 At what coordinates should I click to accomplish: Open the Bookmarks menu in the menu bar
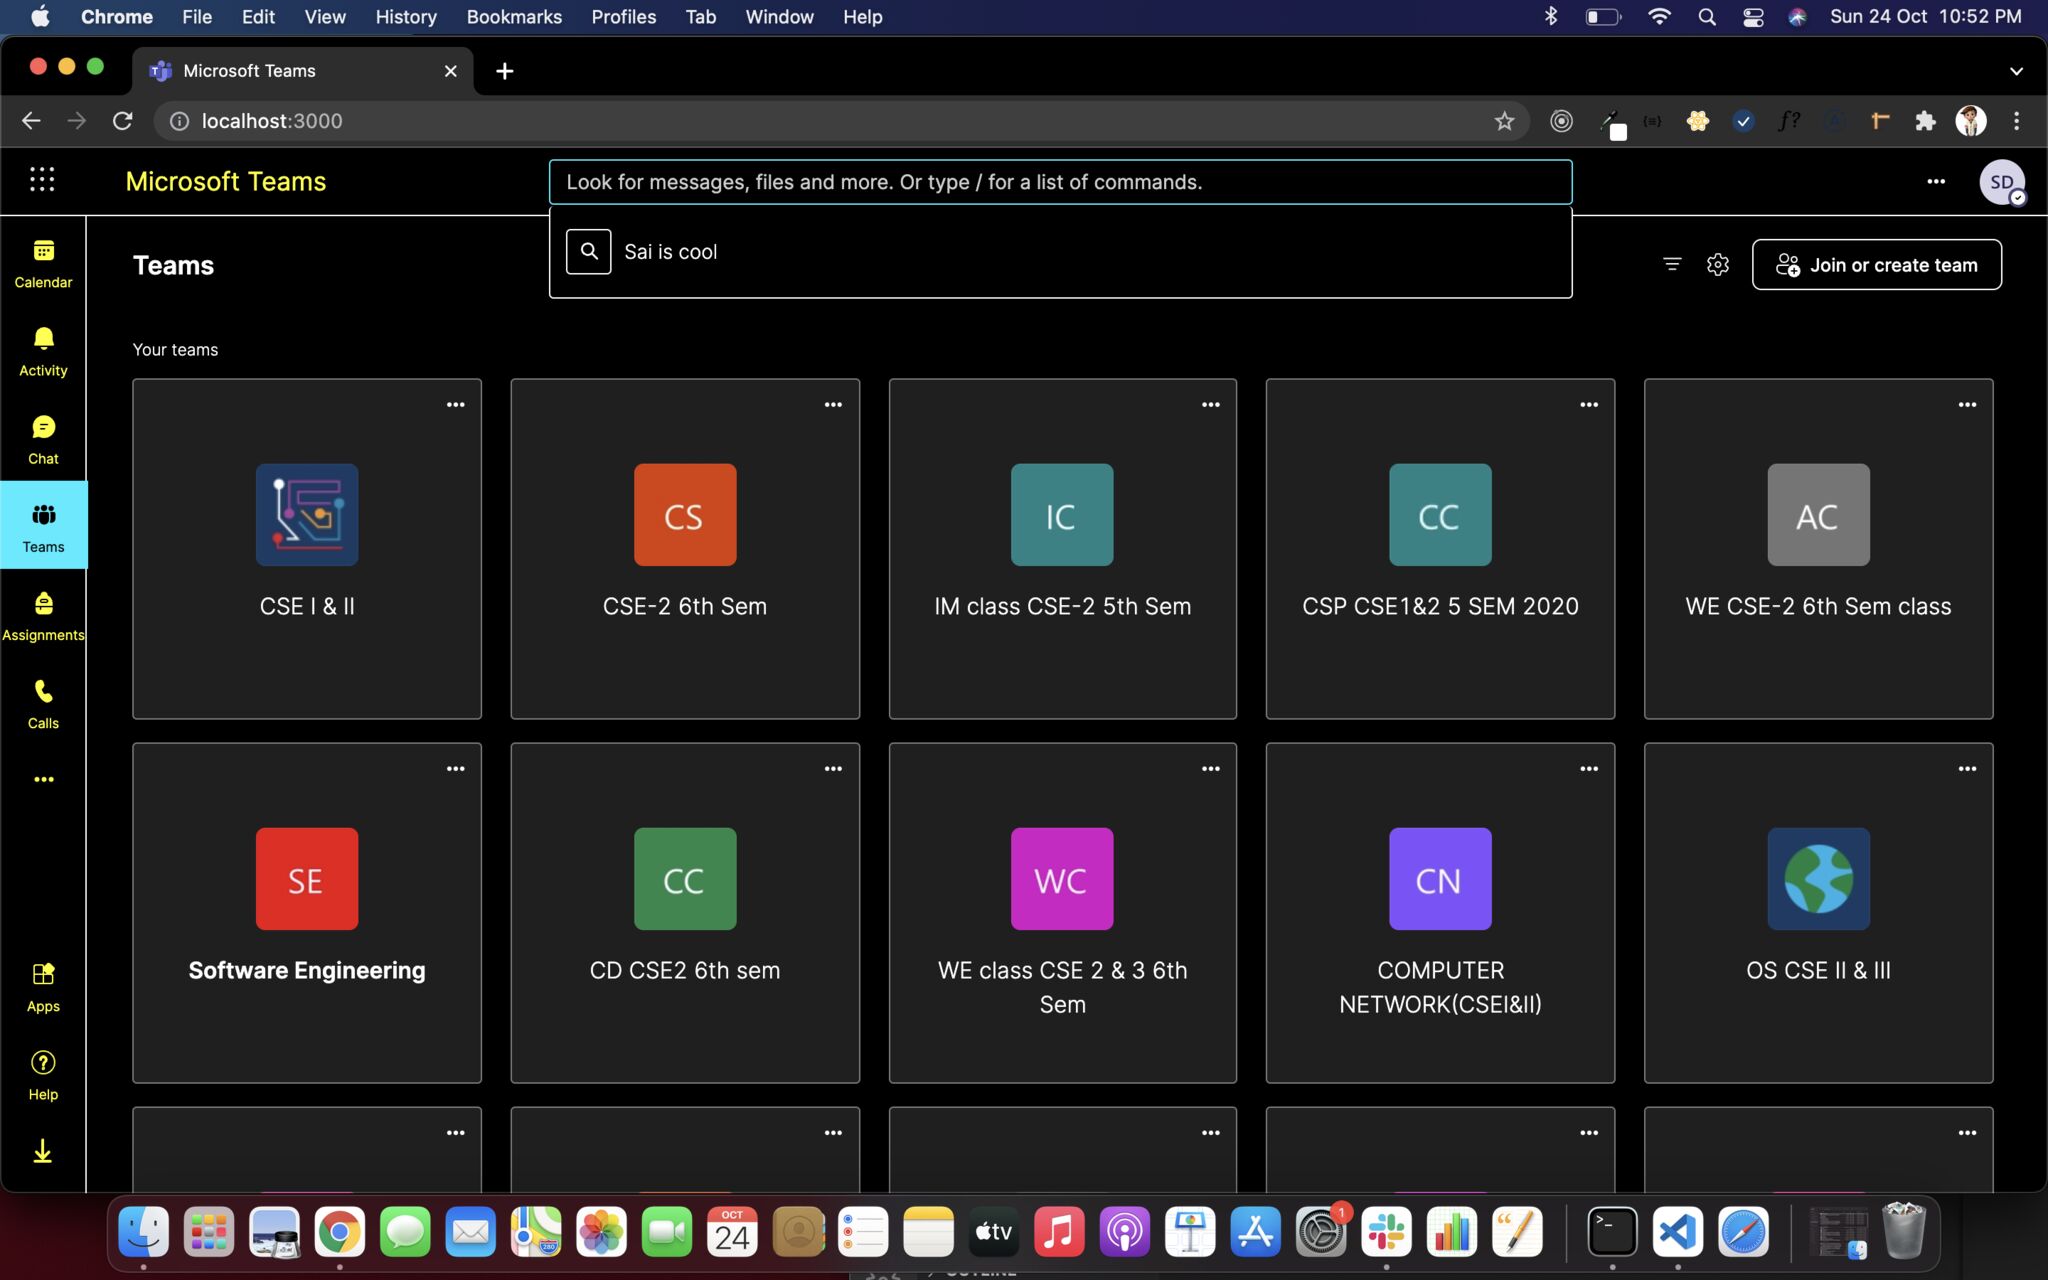pyautogui.click(x=514, y=17)
